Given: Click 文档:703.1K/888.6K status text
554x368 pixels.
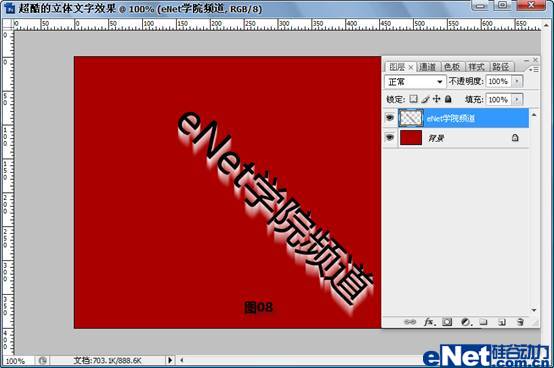Looking at the screenshot, I should tap(107, 360).
